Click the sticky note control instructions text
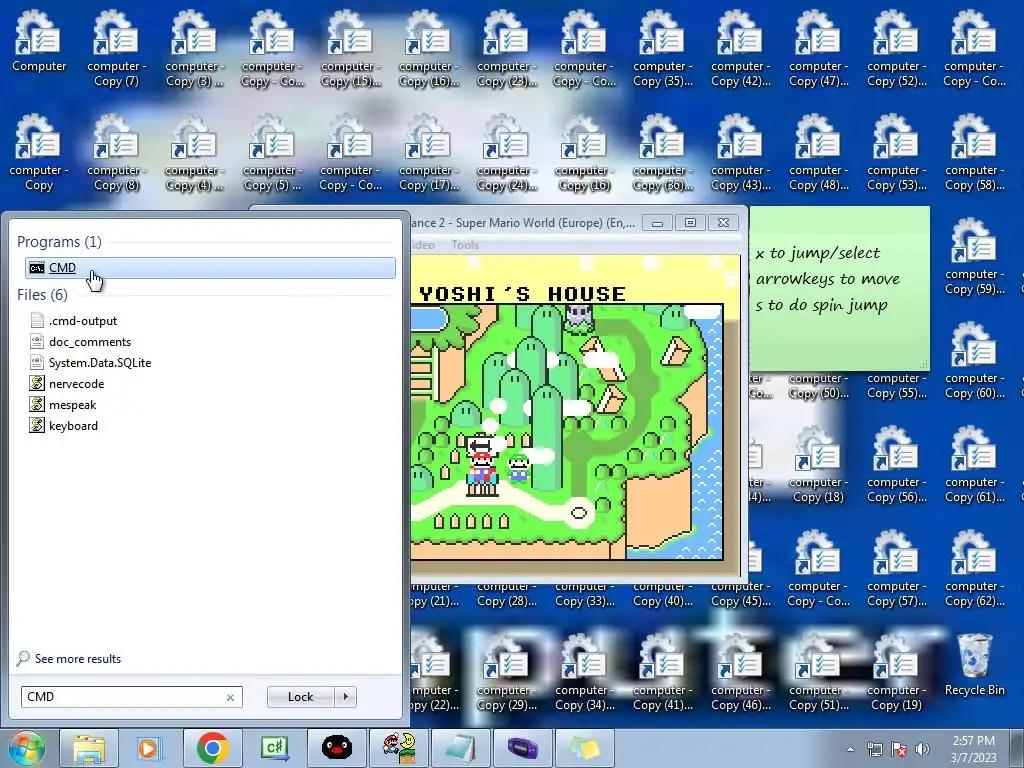 (827, 279)
